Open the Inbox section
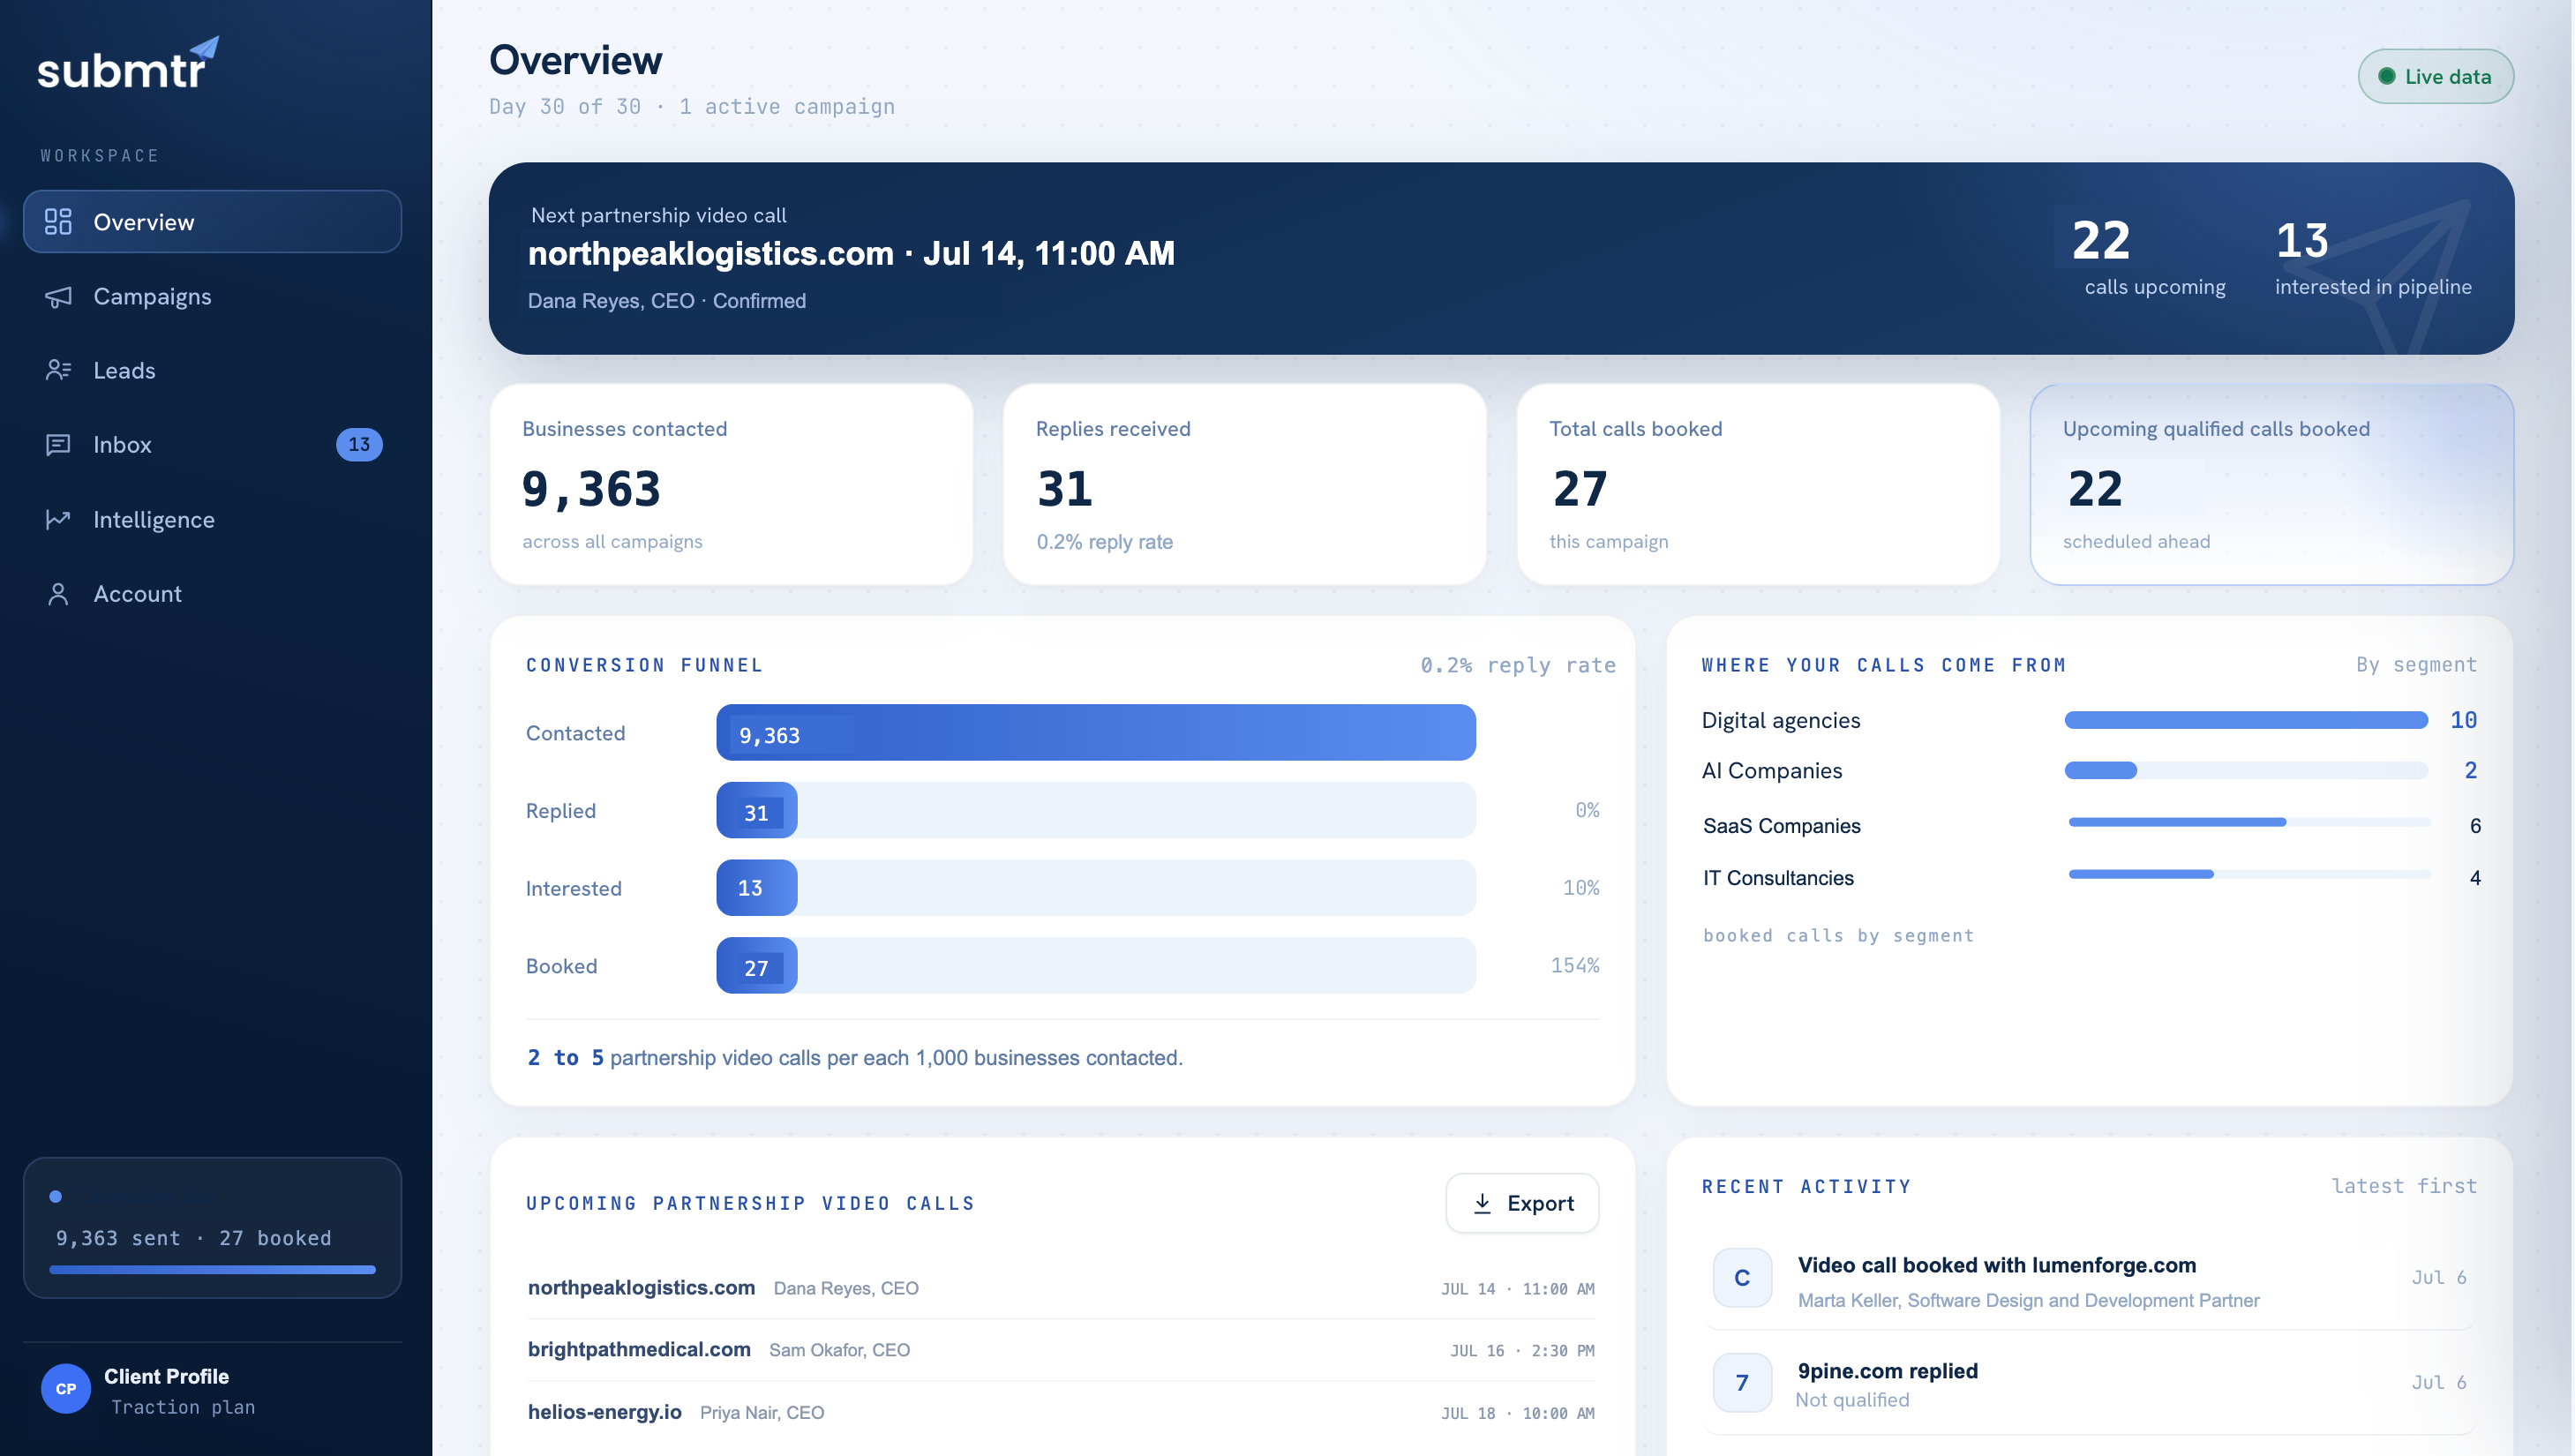The width and height of the screenshot is (2575, 1456). [212, 445]
